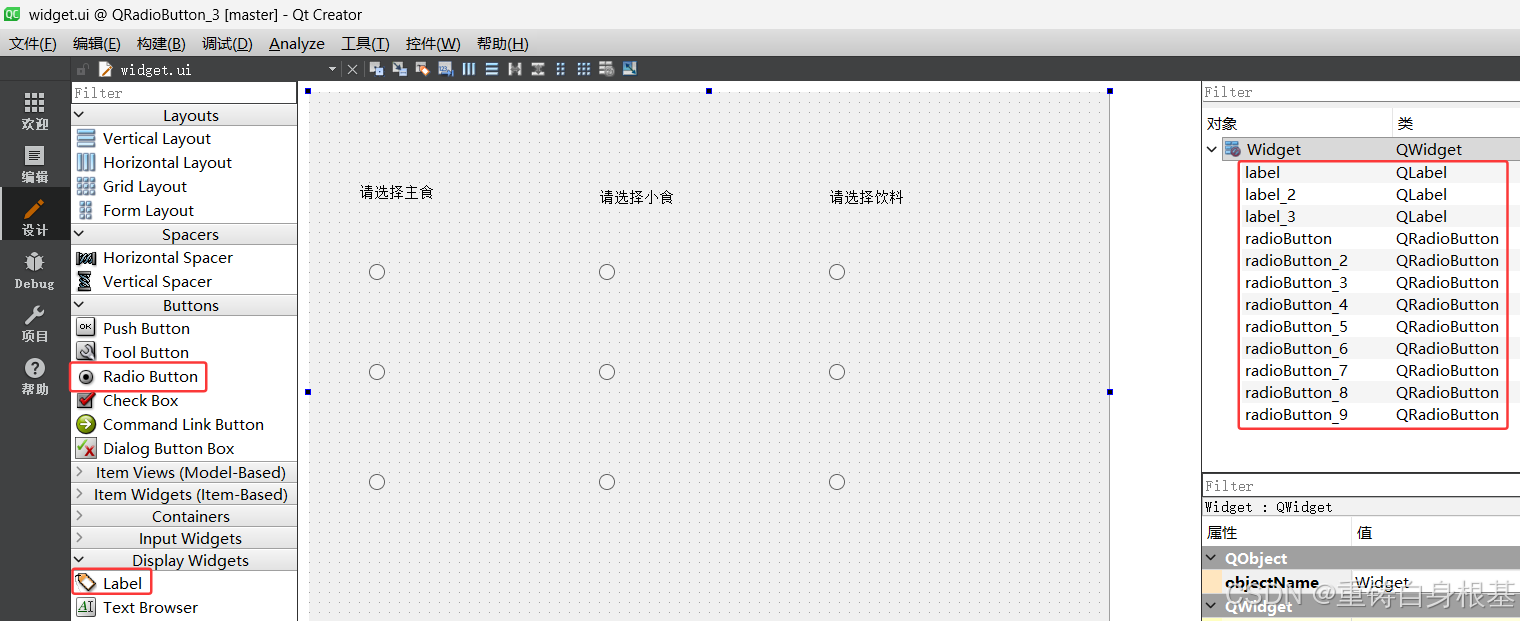Select radioButton_5 in the object inspector
The width and height of the screenshot is (1520, 621).
[1296, 326]
